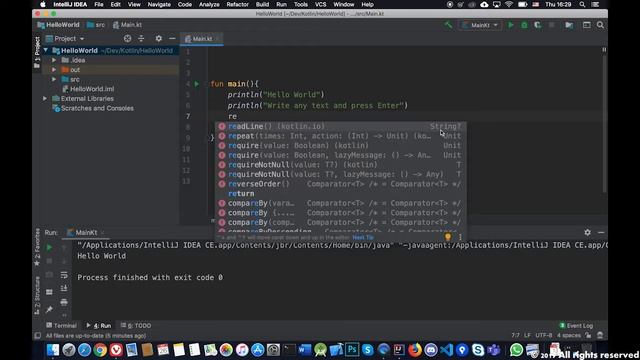
Task: Hide the Project tool window
Action: coord(172,38)
